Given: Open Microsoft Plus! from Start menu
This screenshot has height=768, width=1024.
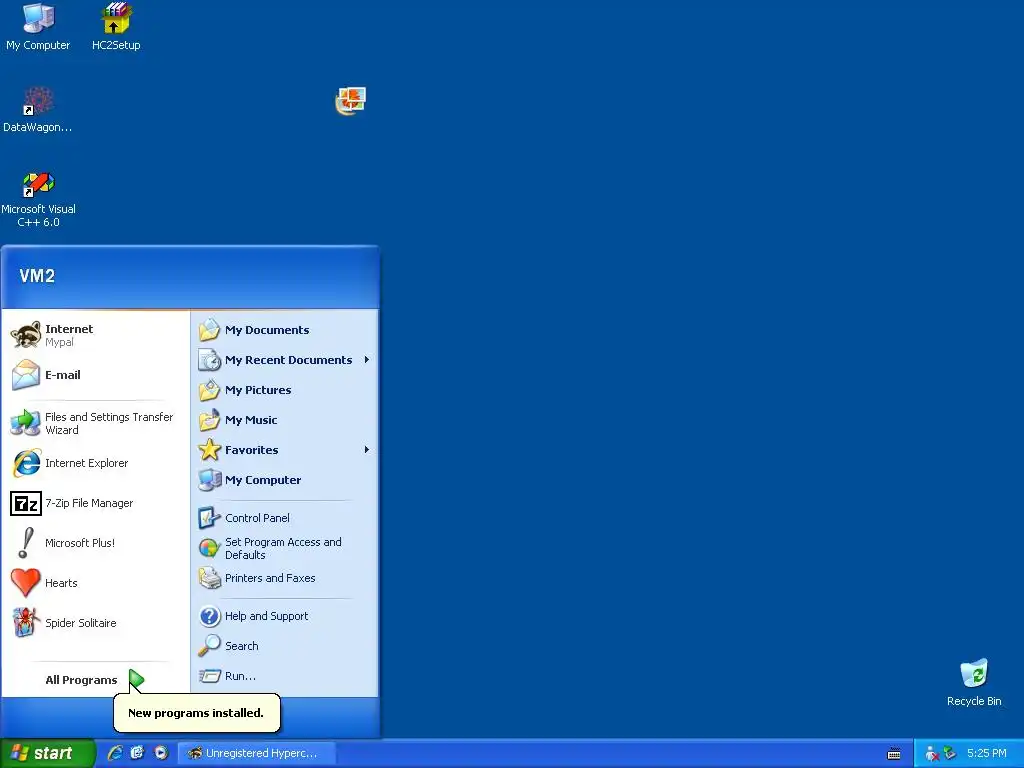Looking at the screenshot, I should pyautogui.click(x=95, y=543).
